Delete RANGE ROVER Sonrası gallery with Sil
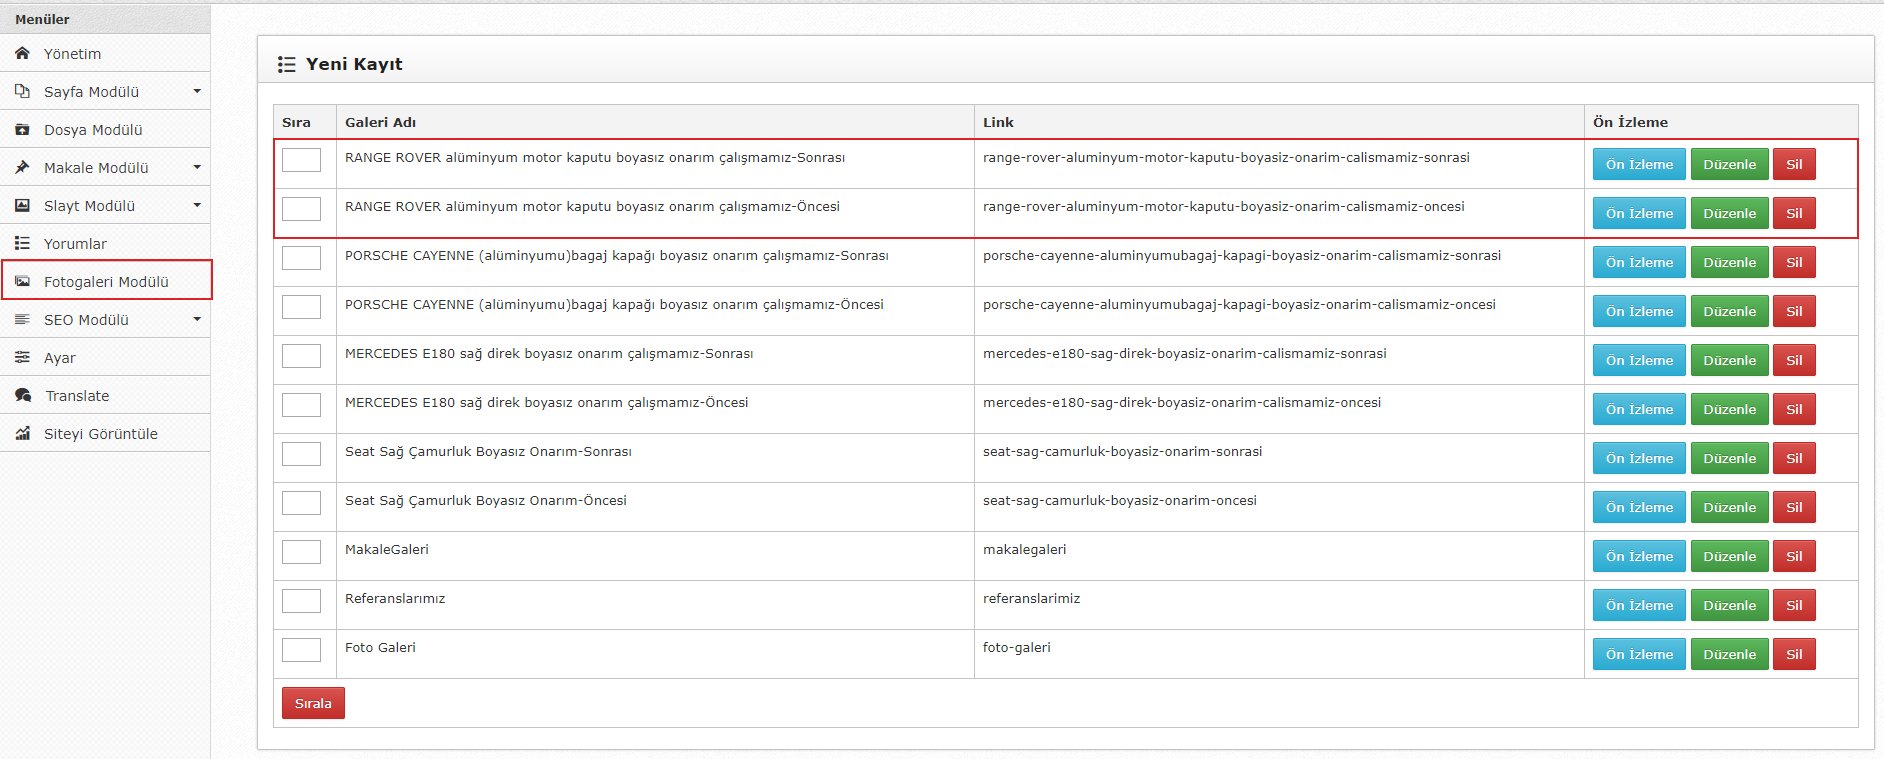 point(1794,164)
